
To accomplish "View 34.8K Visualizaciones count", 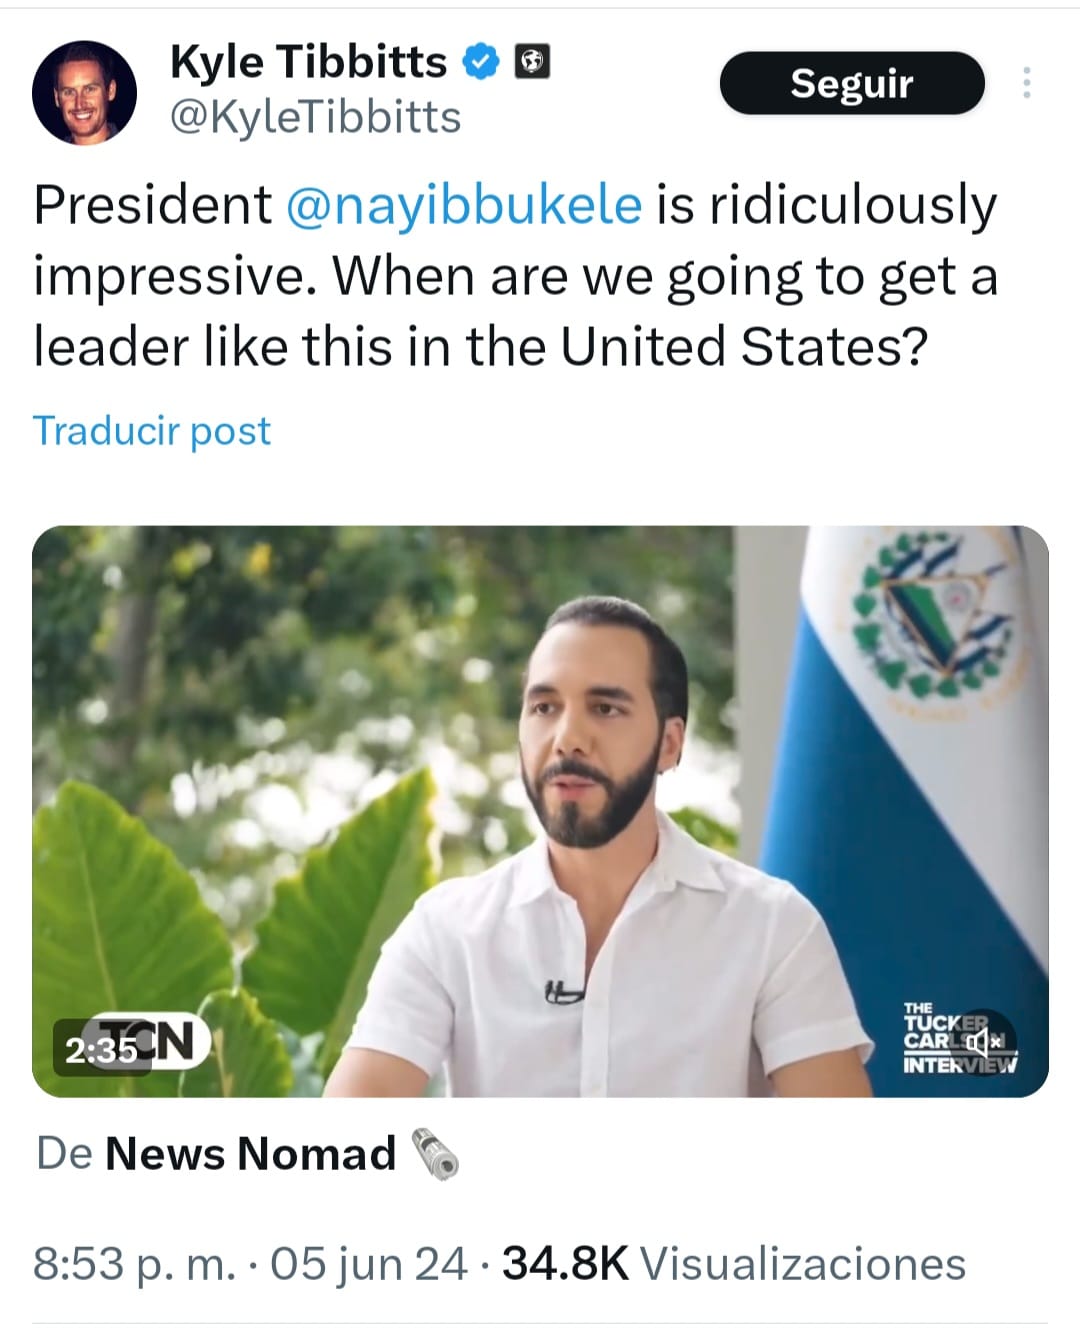I will (x=734, y=1263).
